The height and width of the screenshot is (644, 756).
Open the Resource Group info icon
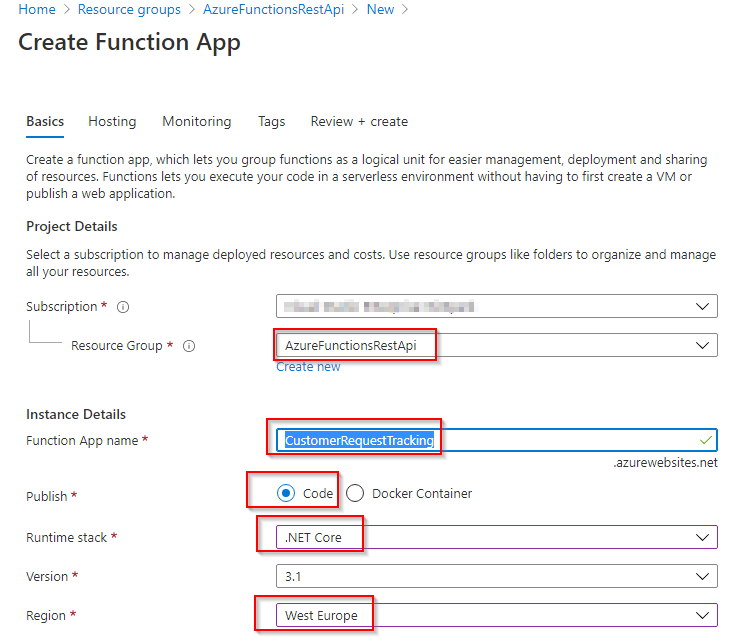pyautogui.click(x=189, y=346)
